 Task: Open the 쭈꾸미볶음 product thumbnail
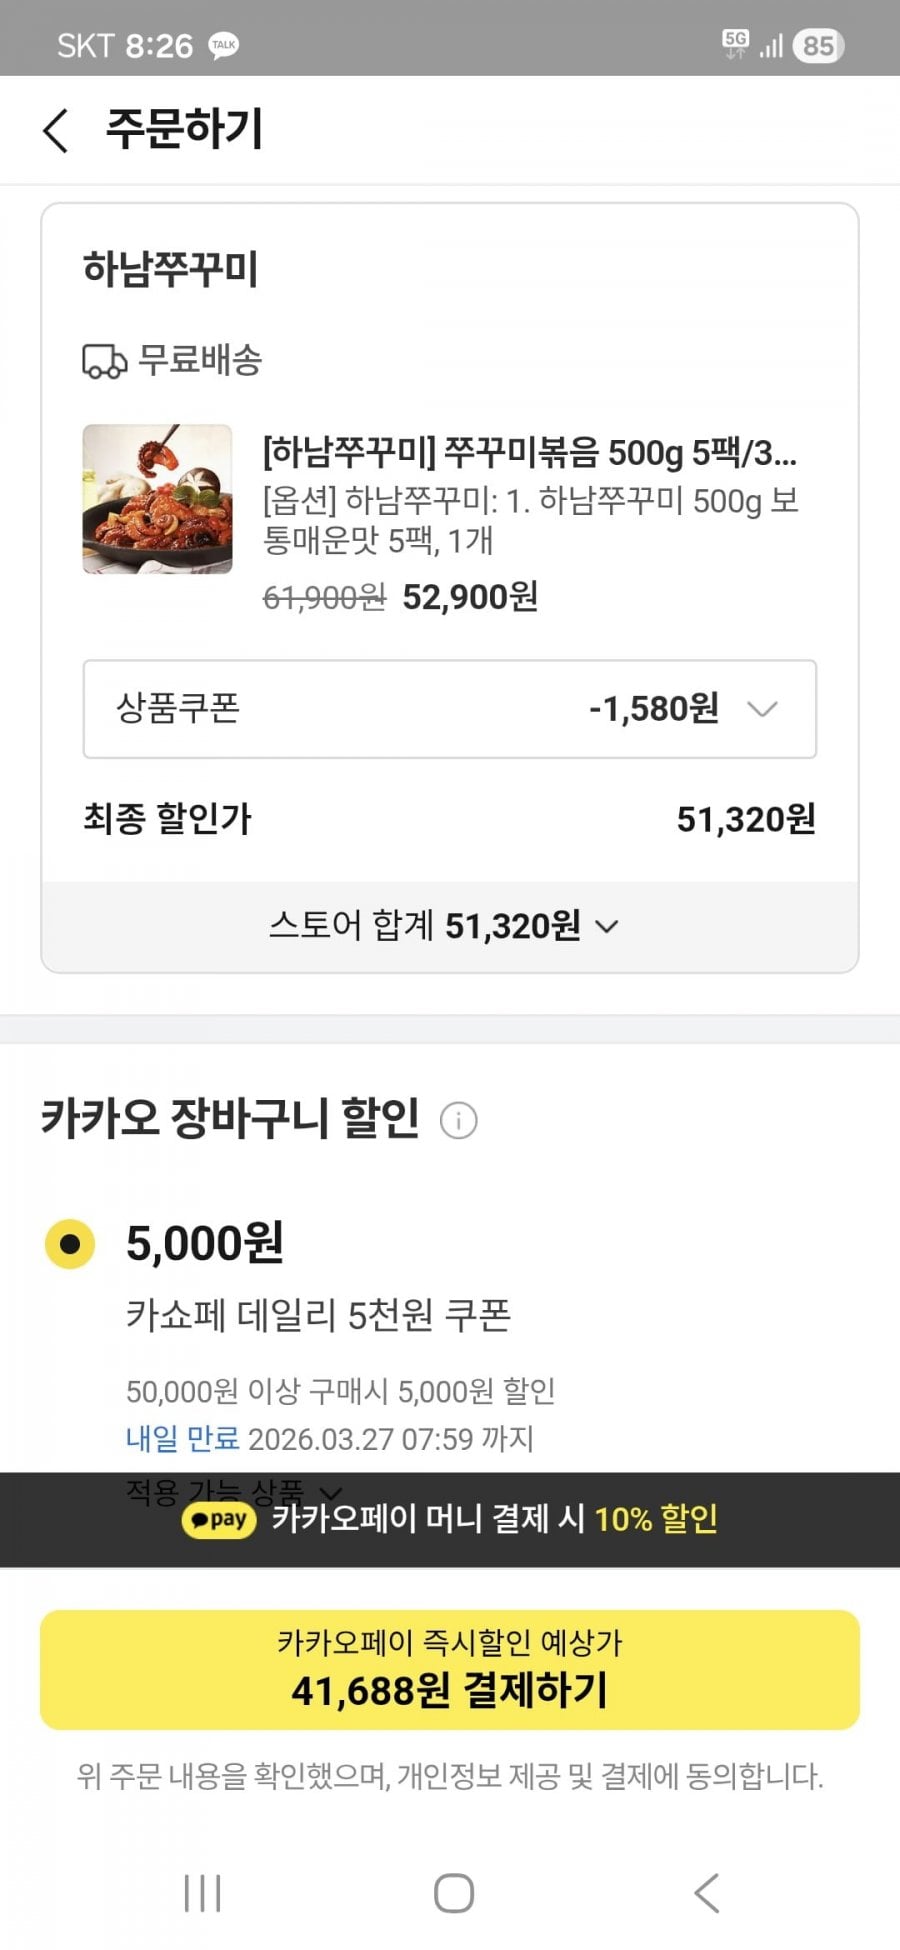pyautogui.click(x=157, y=499)
